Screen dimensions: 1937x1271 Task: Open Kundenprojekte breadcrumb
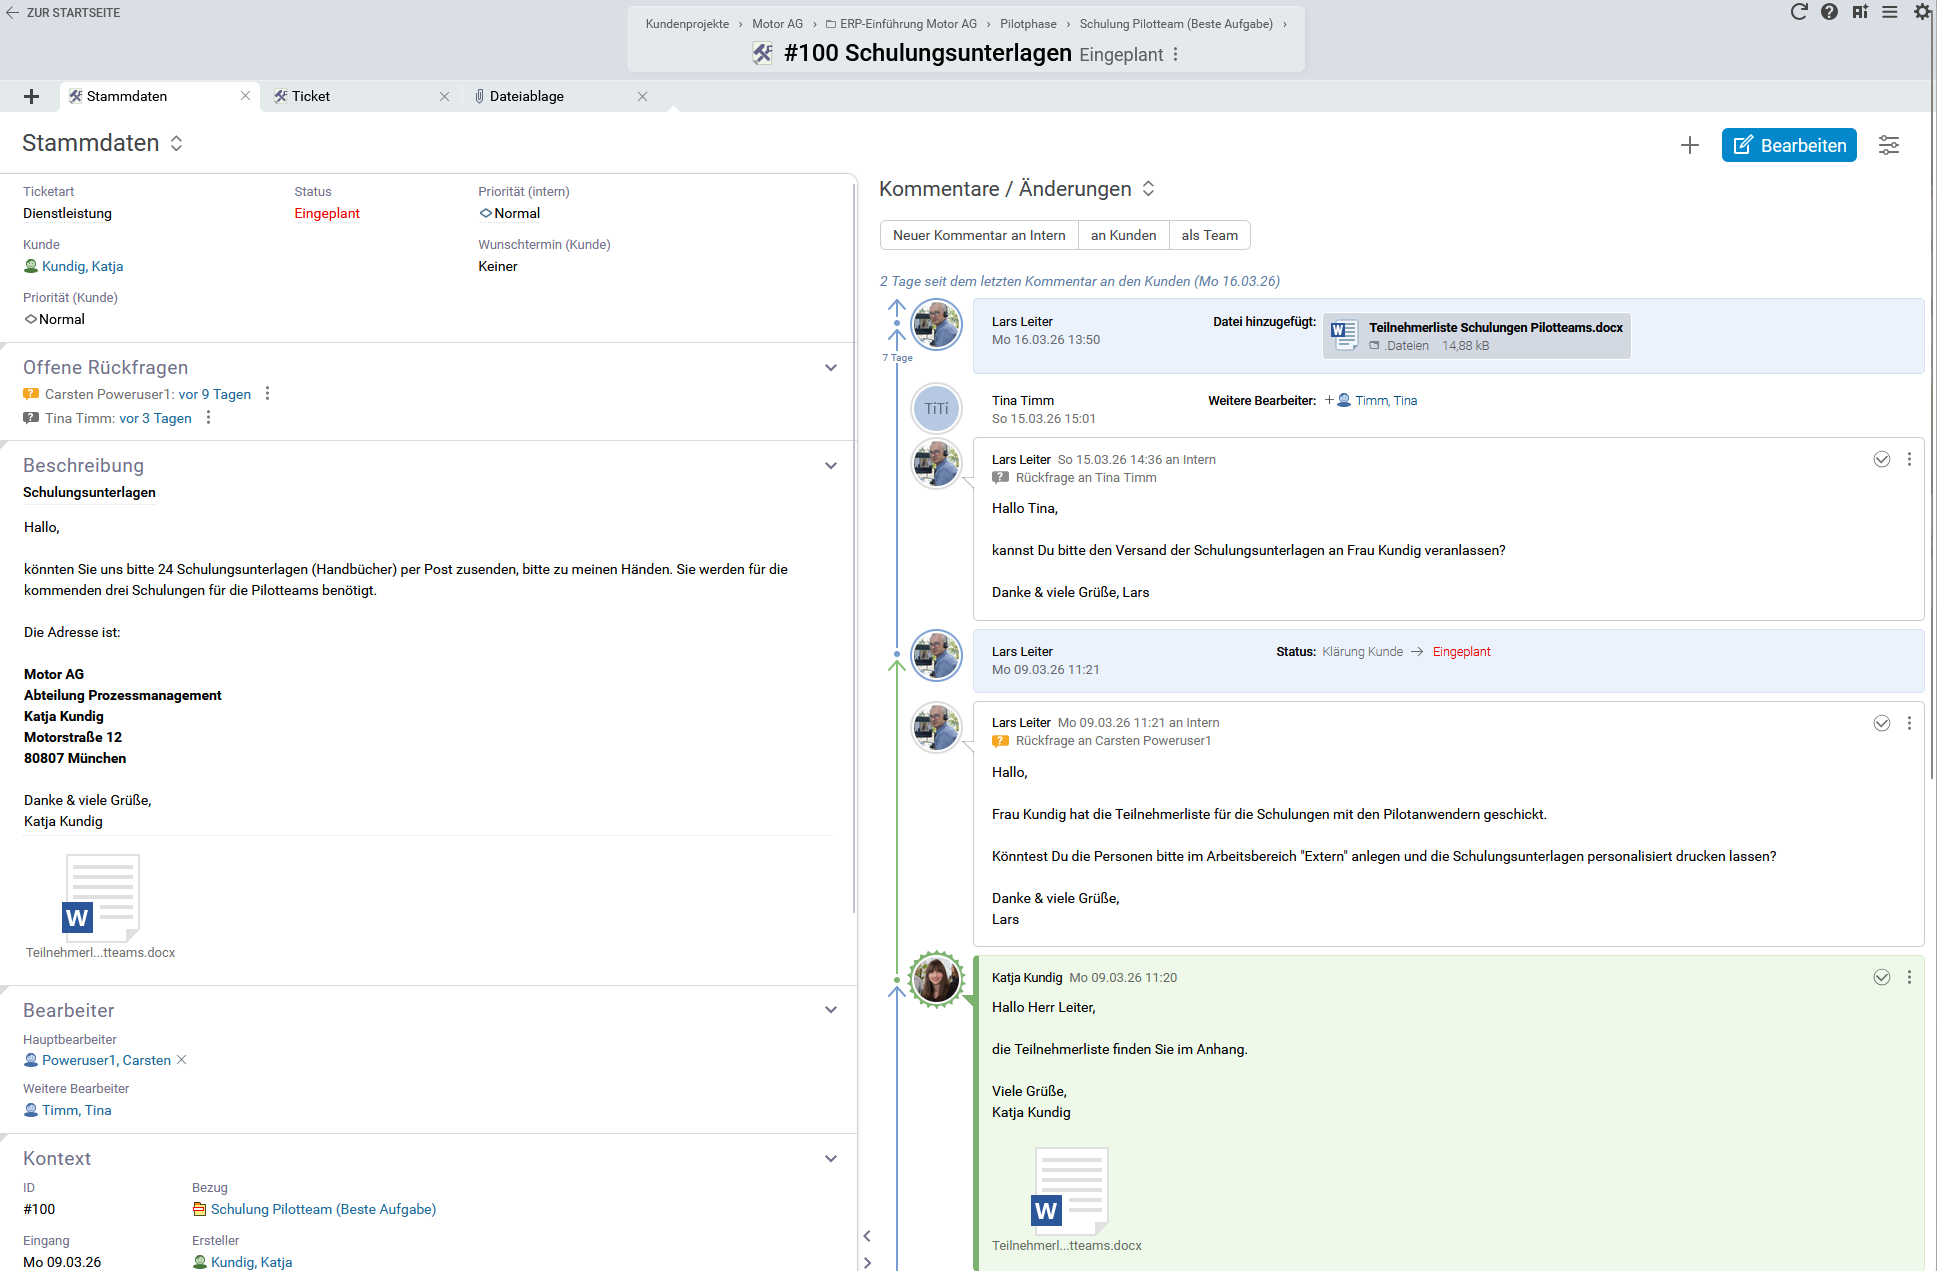coord(687,24)
